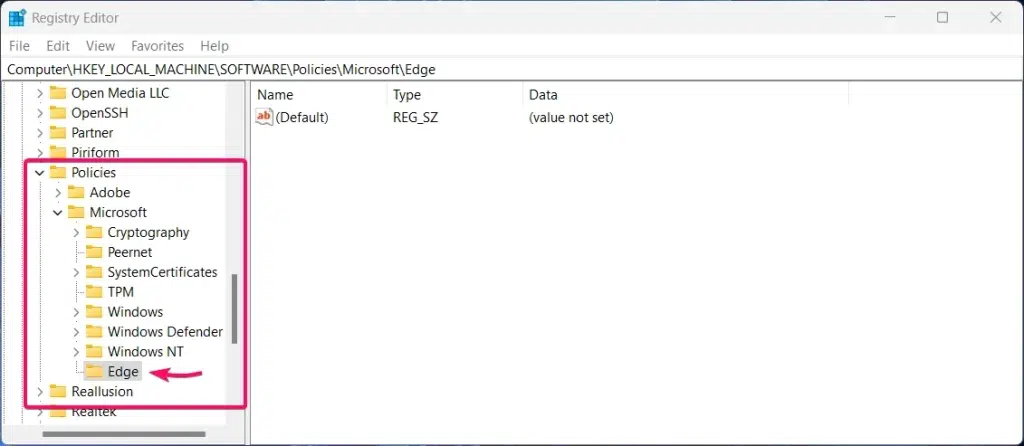
Task: Expand the Piriform key
Action: (x=40, y=153)
